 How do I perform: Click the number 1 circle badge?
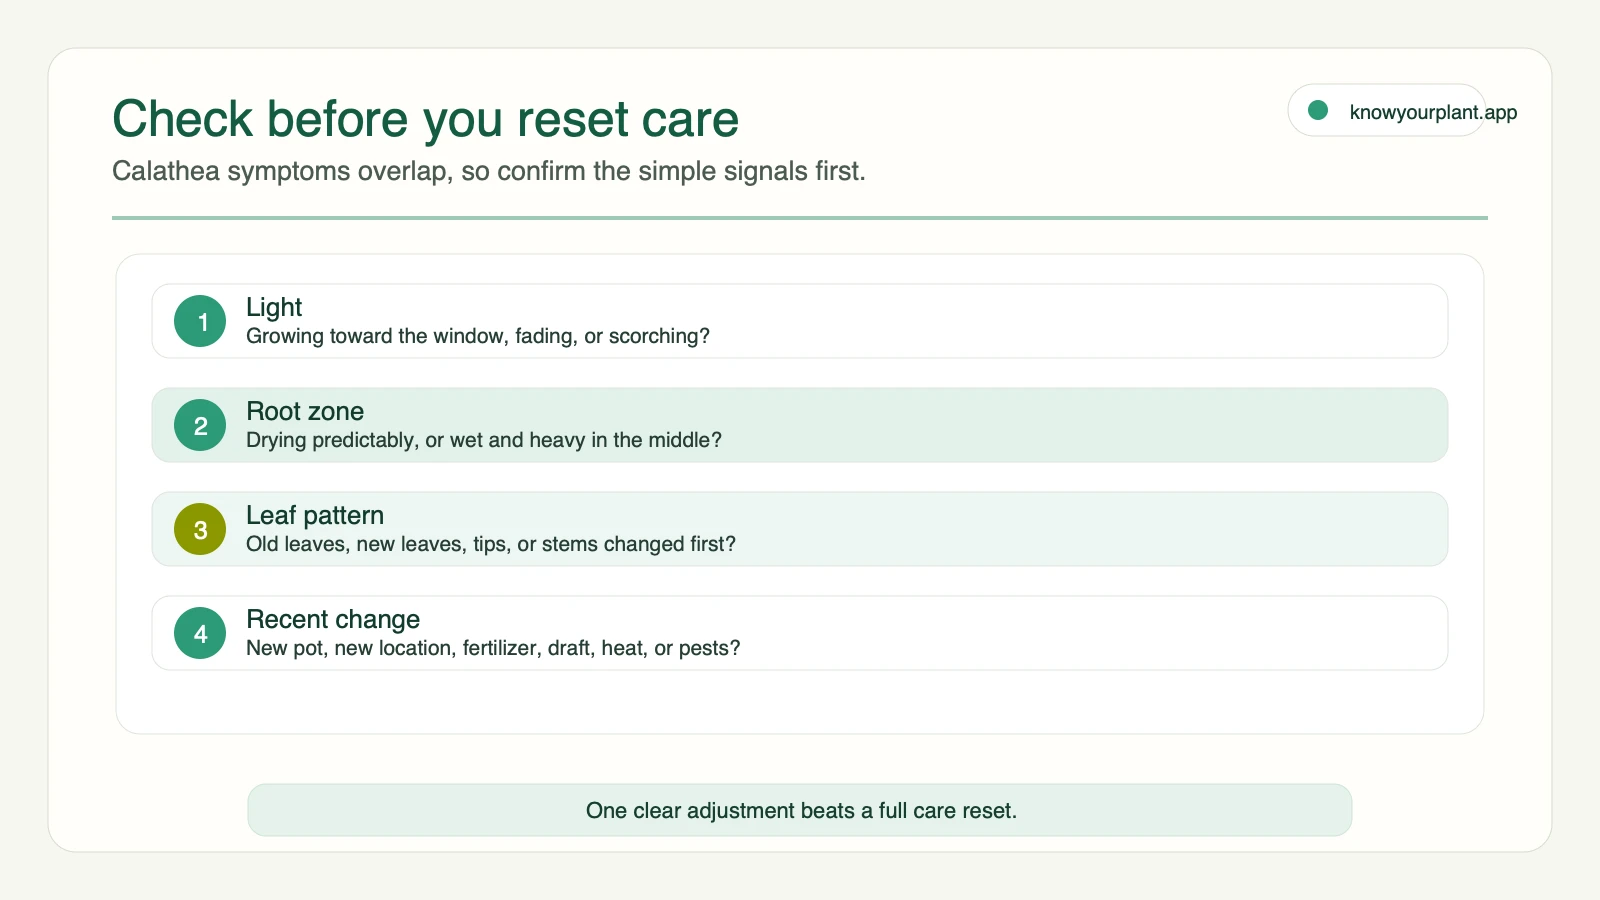point(200,321)
